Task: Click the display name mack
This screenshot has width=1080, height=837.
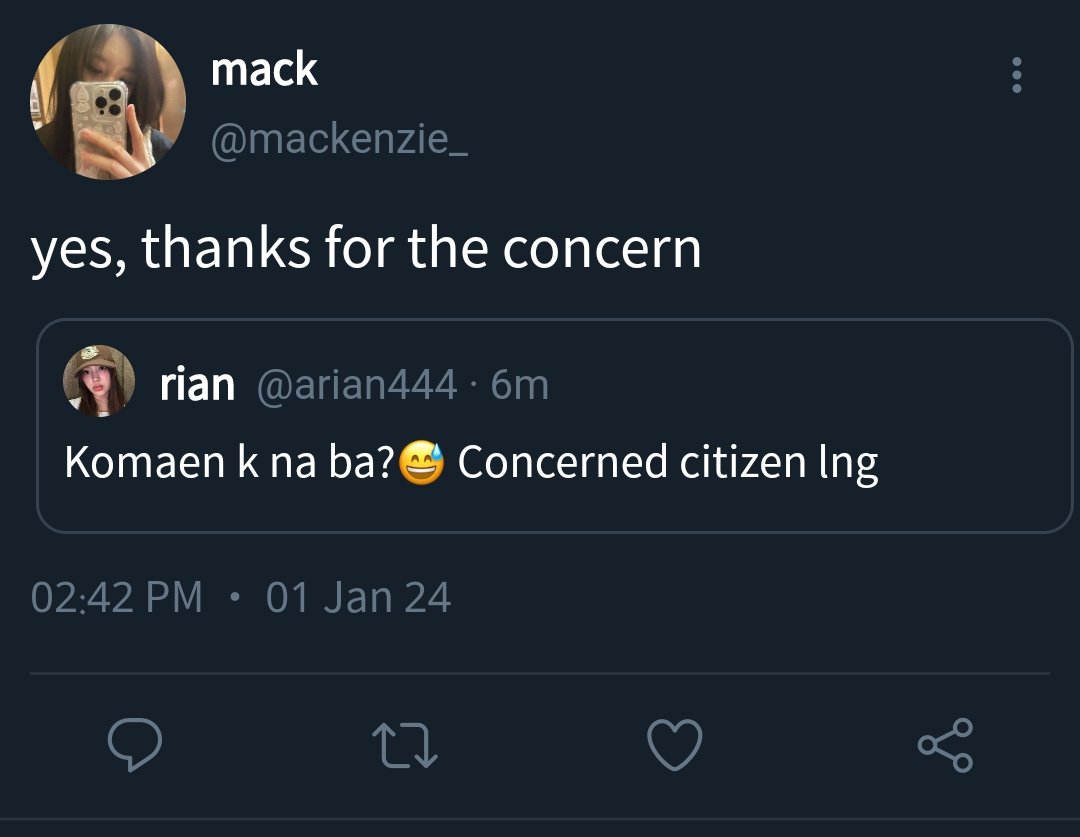Action: pos(264,69)
